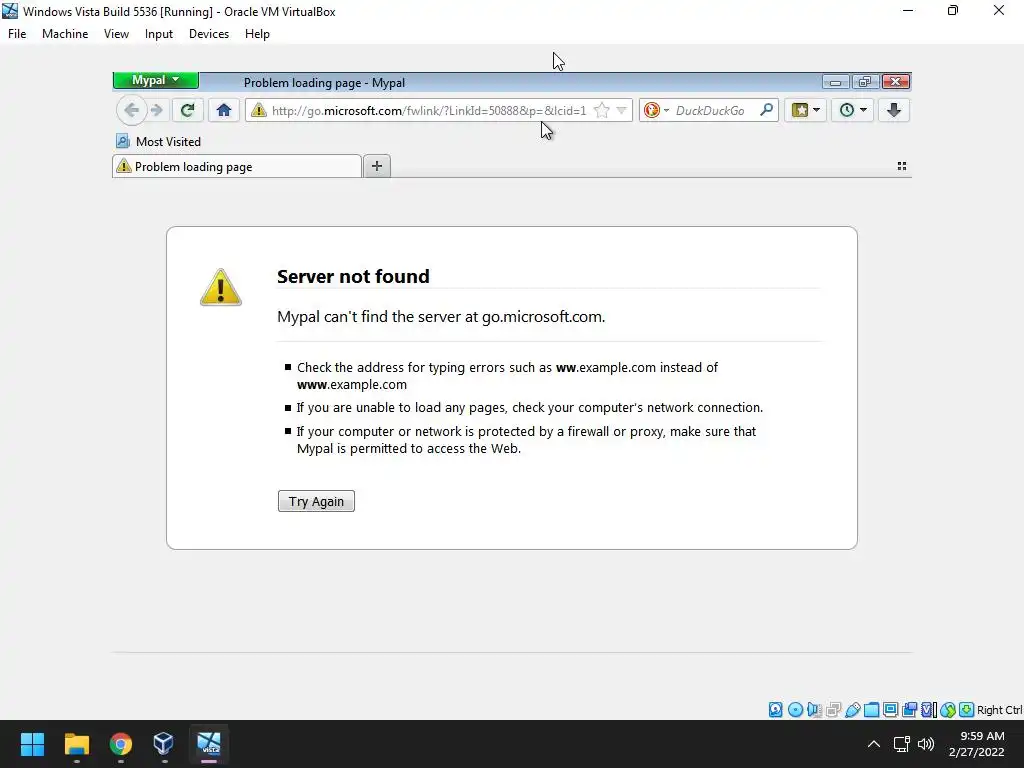Open the DuckDuckGo search engine selector
Image resolution: width=1024 pixels, height=768 pixels.
(x=656, y=110)
